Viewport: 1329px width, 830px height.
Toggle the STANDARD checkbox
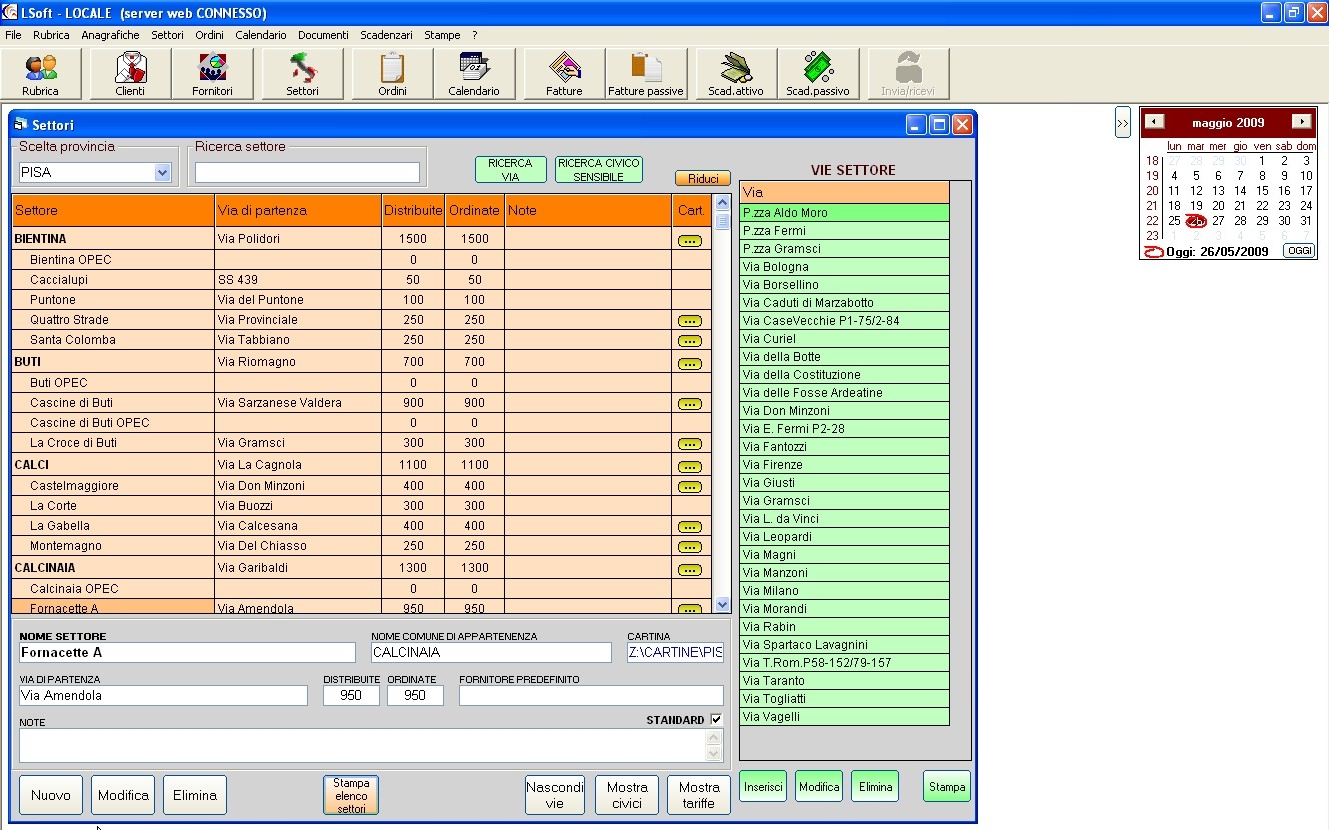pos(715,719)
